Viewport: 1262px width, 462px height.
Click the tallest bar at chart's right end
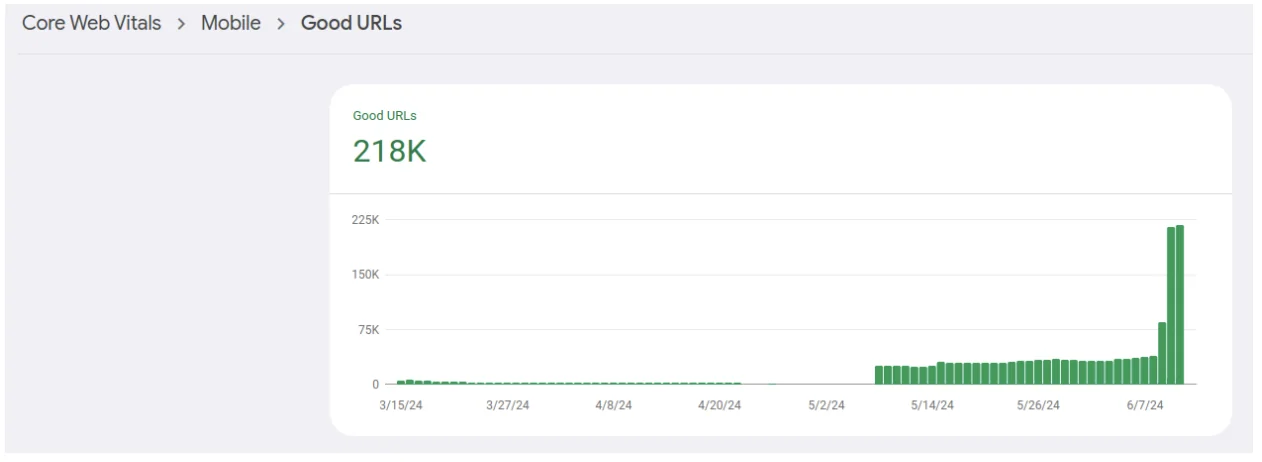point(1180,305)
